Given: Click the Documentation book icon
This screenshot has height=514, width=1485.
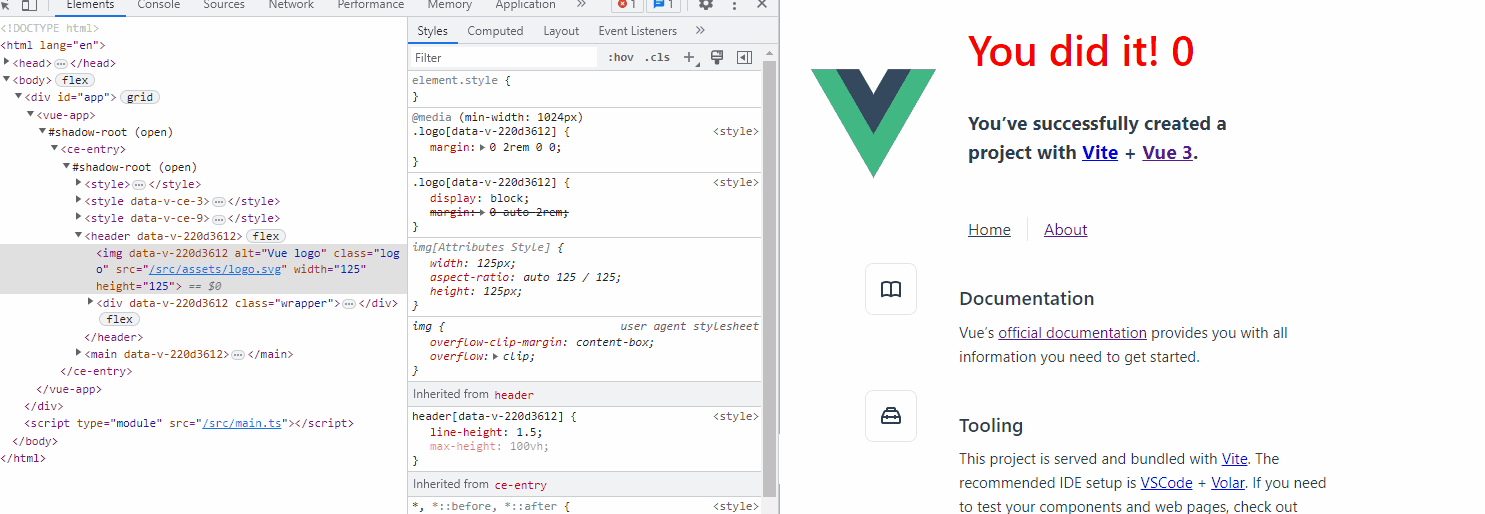Looking at the screenshot, I should click(x=891, y=289).
